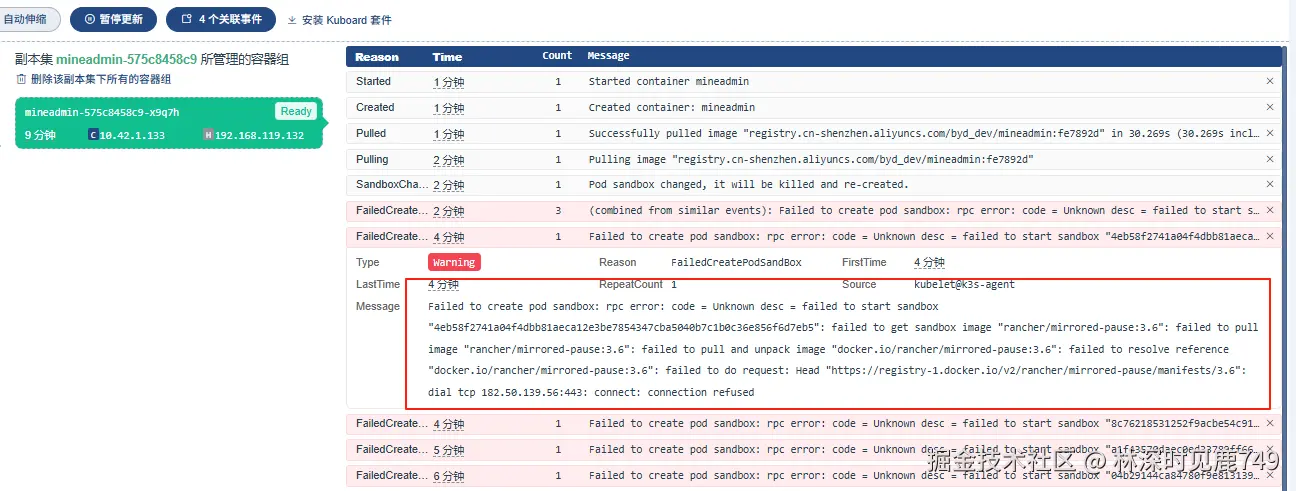Click the time 1 分钟 of Started event
Screen dimensions: 1296x491
click(448, 82)
